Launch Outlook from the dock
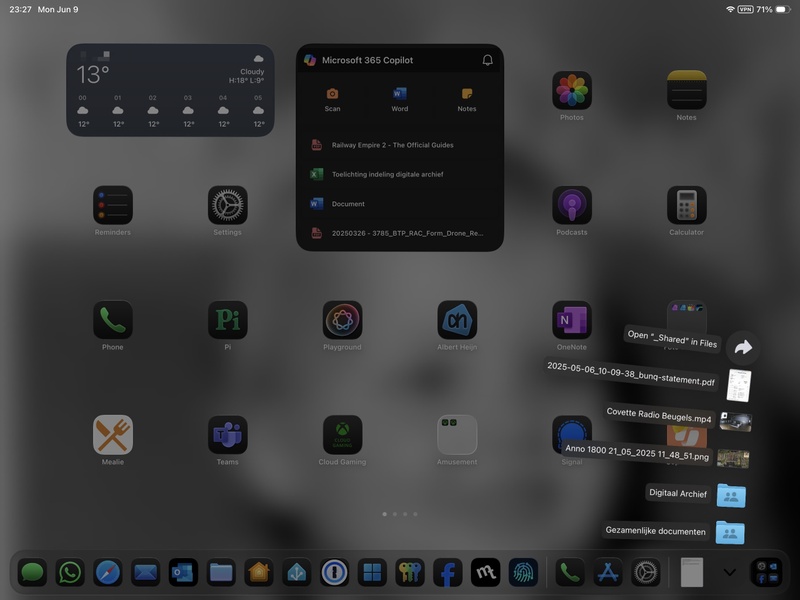 [183, 572]
